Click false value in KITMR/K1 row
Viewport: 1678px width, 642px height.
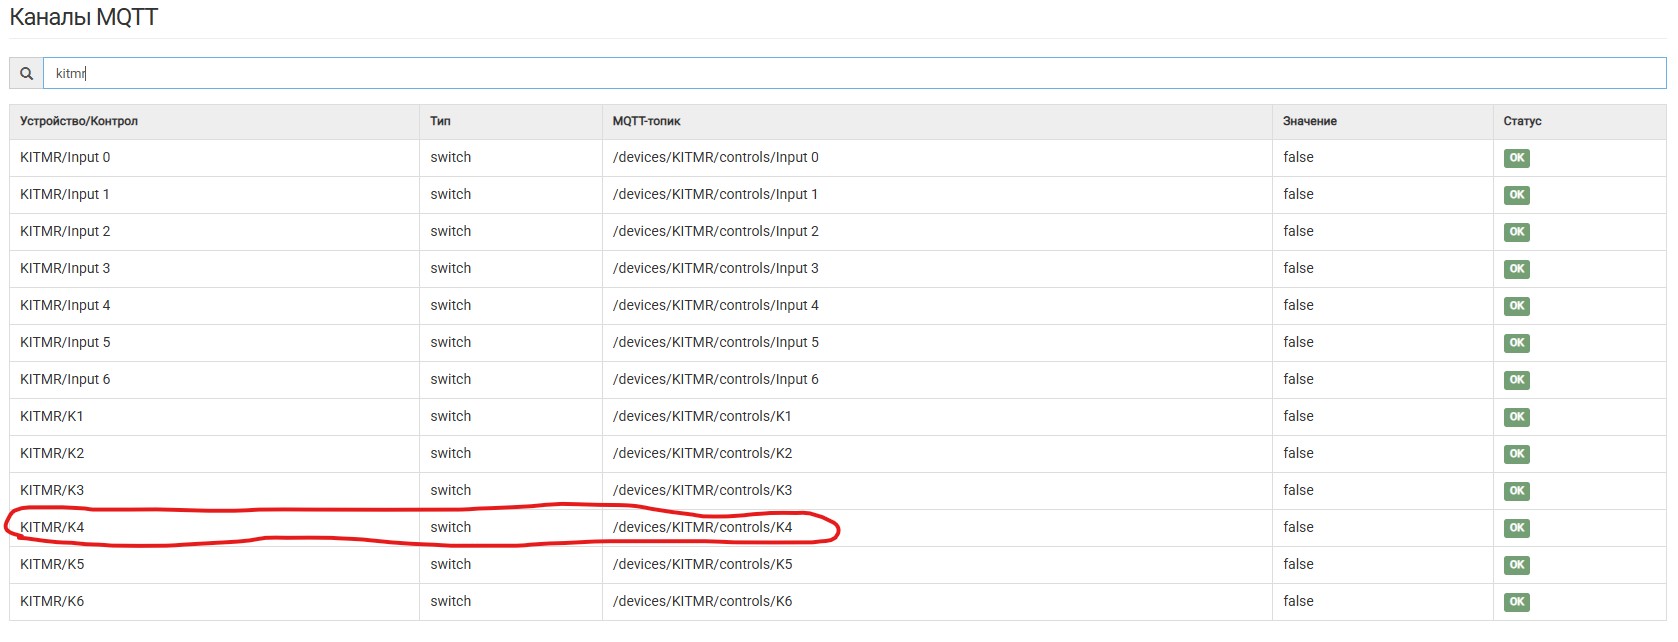coord(1298,416)
